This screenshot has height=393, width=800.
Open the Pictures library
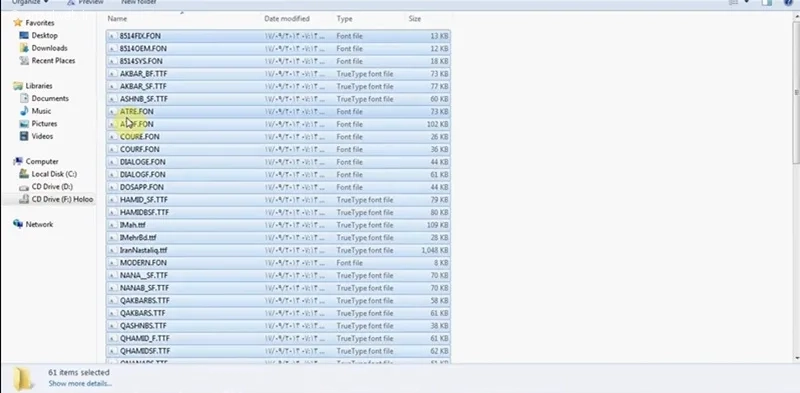[44, 124]
